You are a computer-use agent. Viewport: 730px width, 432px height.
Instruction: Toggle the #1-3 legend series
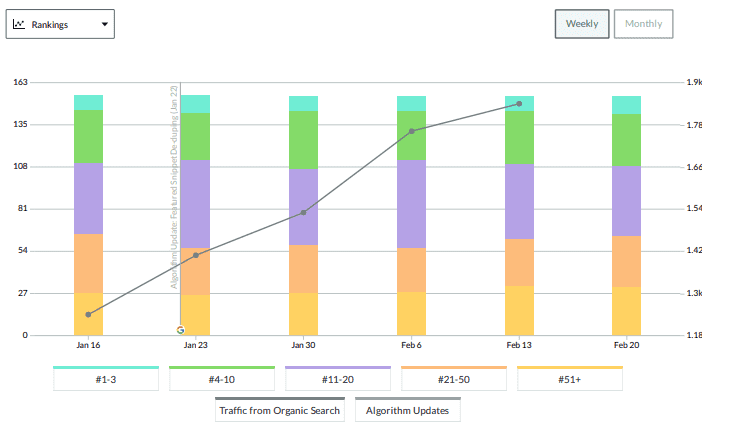[x=106, y=380]
